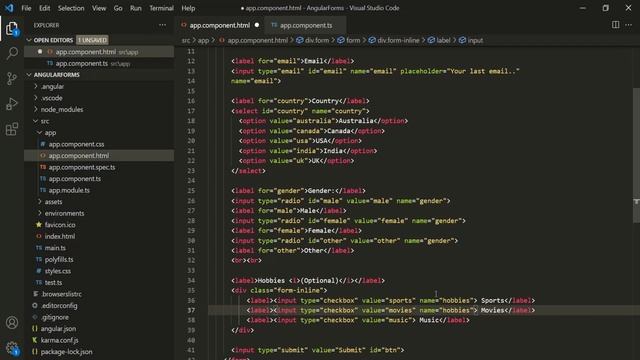Click 'div.form-inline' breadcrumb segment

(394, 40)
